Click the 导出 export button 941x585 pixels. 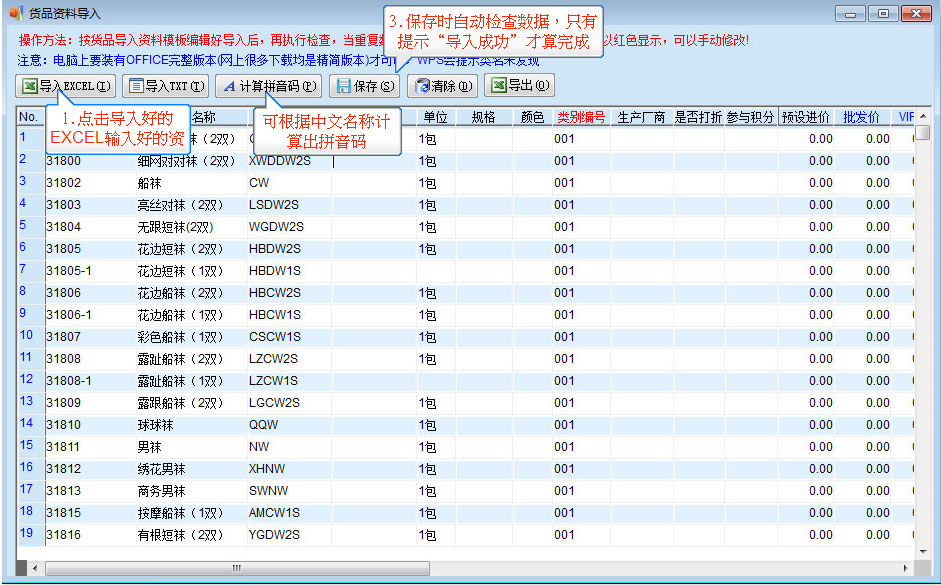(x=518, y=86)
